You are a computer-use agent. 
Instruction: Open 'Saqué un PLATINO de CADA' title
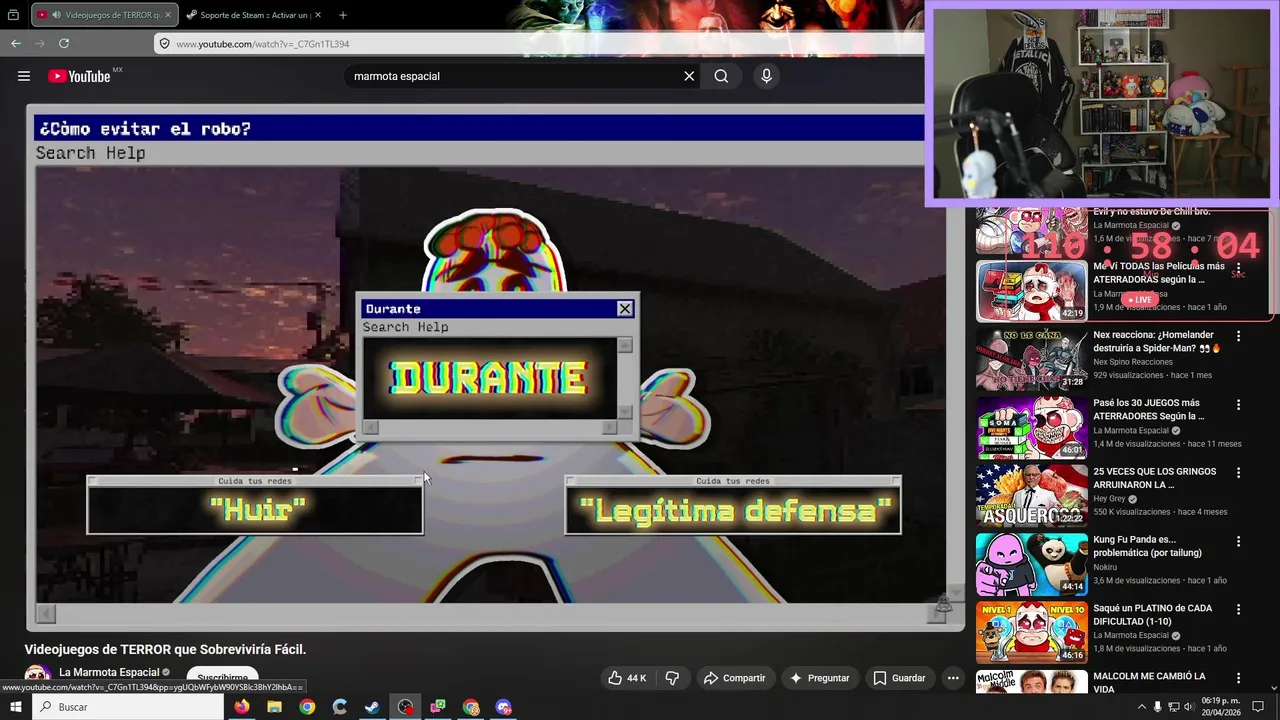[x=1153, y=614]
